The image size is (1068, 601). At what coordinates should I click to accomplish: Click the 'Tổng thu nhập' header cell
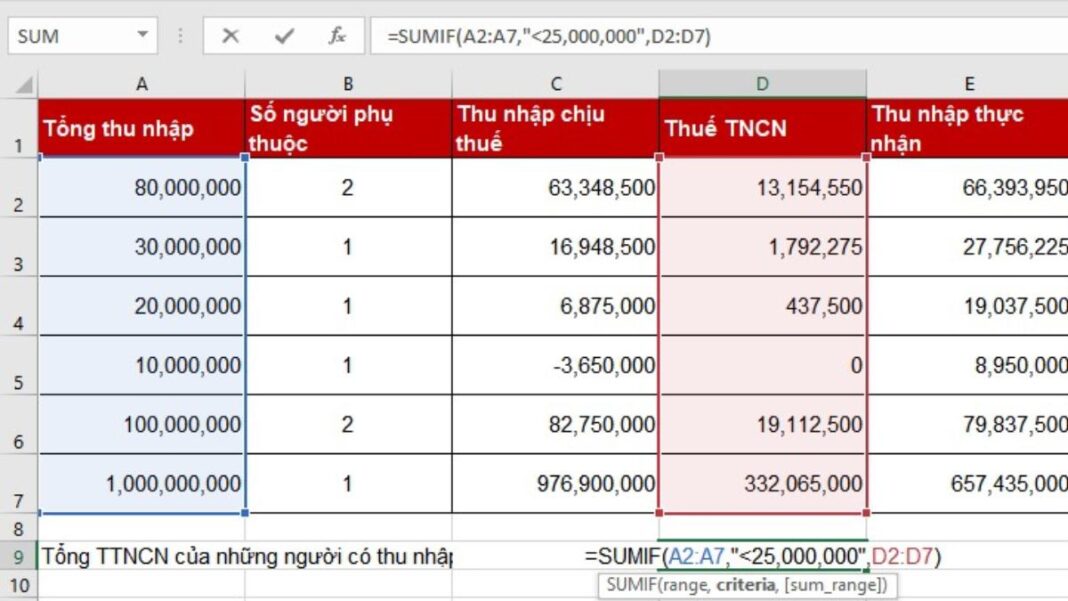(x=142, y=128)
